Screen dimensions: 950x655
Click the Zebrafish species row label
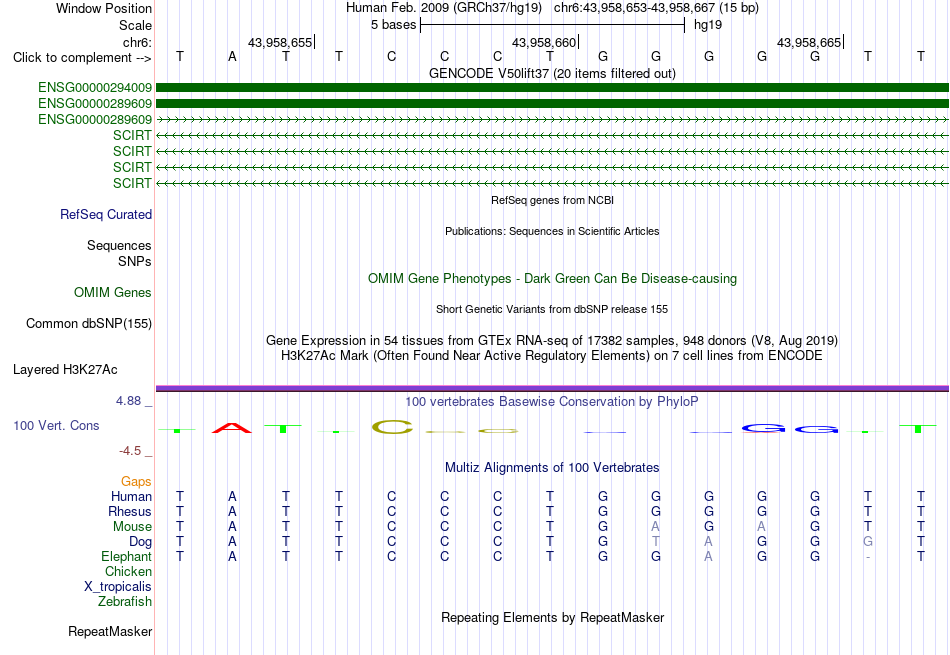point(125,602)
